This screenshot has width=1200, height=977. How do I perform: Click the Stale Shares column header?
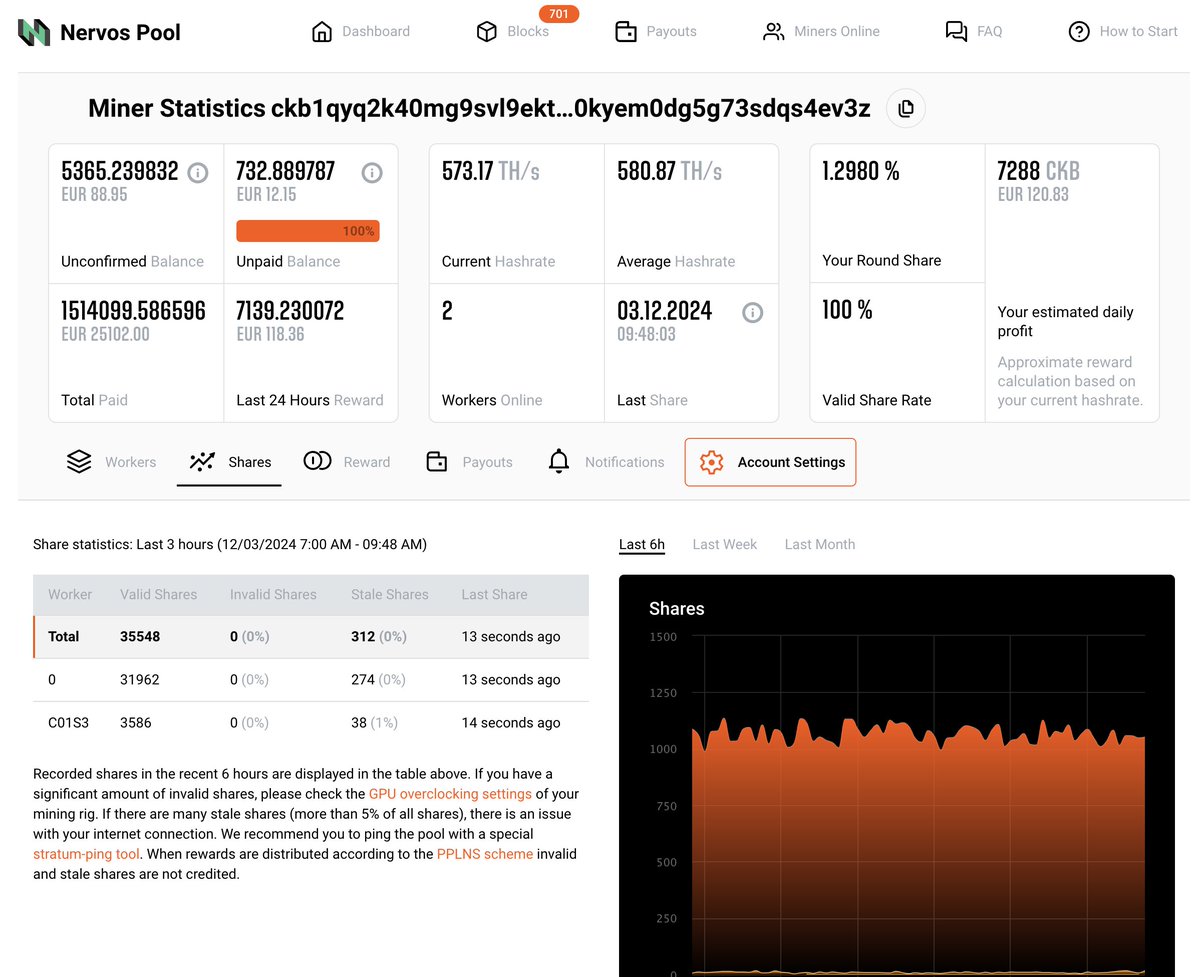pos(390,594)
